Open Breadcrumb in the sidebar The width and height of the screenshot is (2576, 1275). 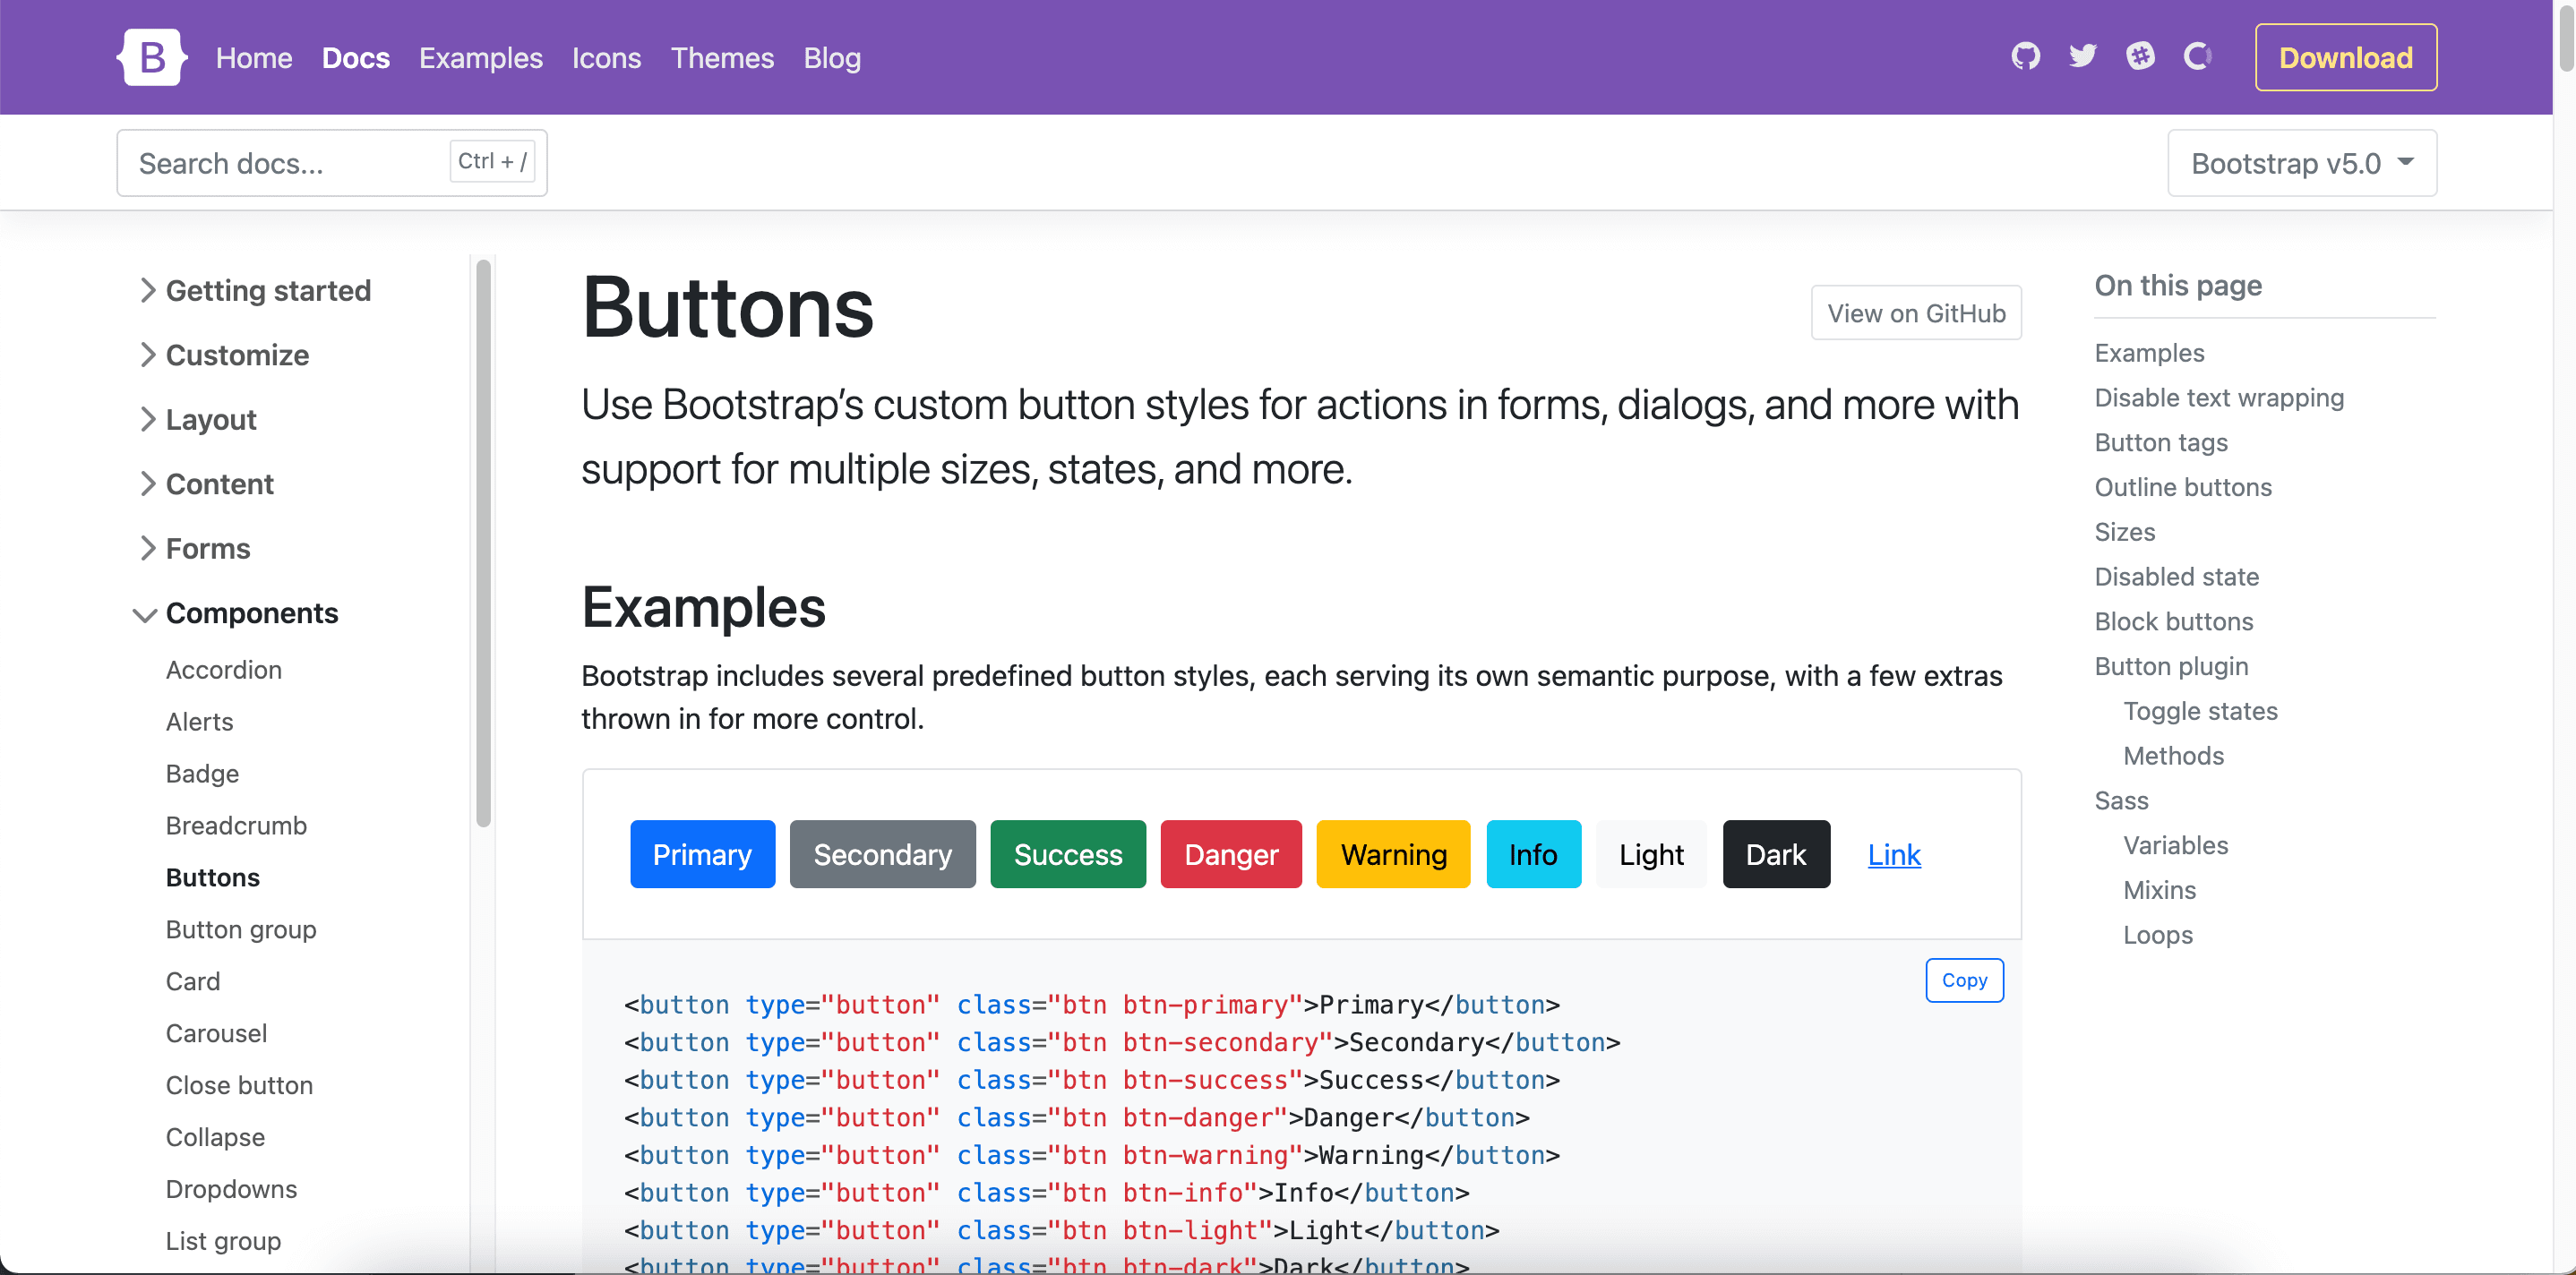pos(236,826)
